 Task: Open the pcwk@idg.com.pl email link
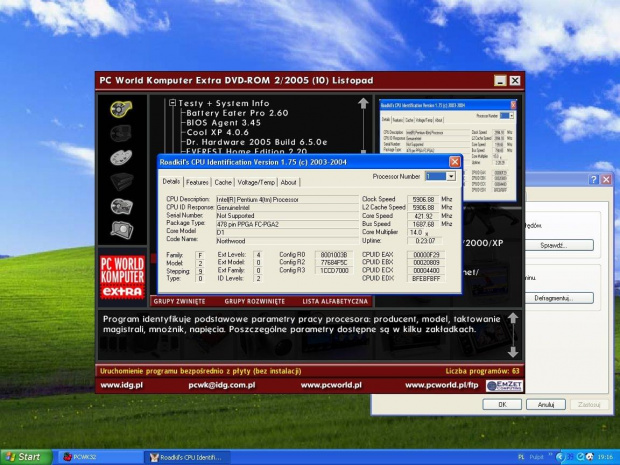tap(221, 385)
